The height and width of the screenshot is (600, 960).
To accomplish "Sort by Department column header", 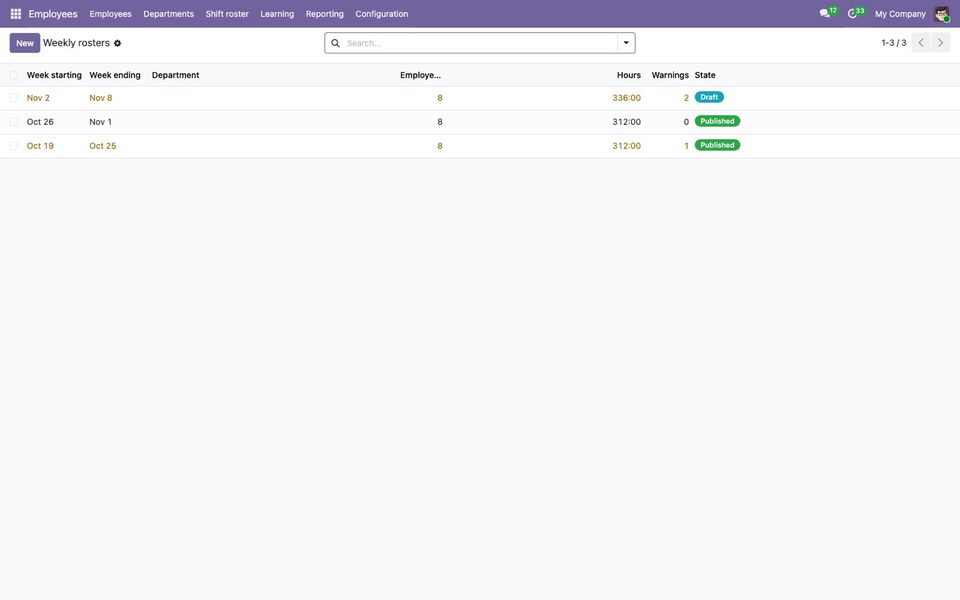I will coord(176,75).
